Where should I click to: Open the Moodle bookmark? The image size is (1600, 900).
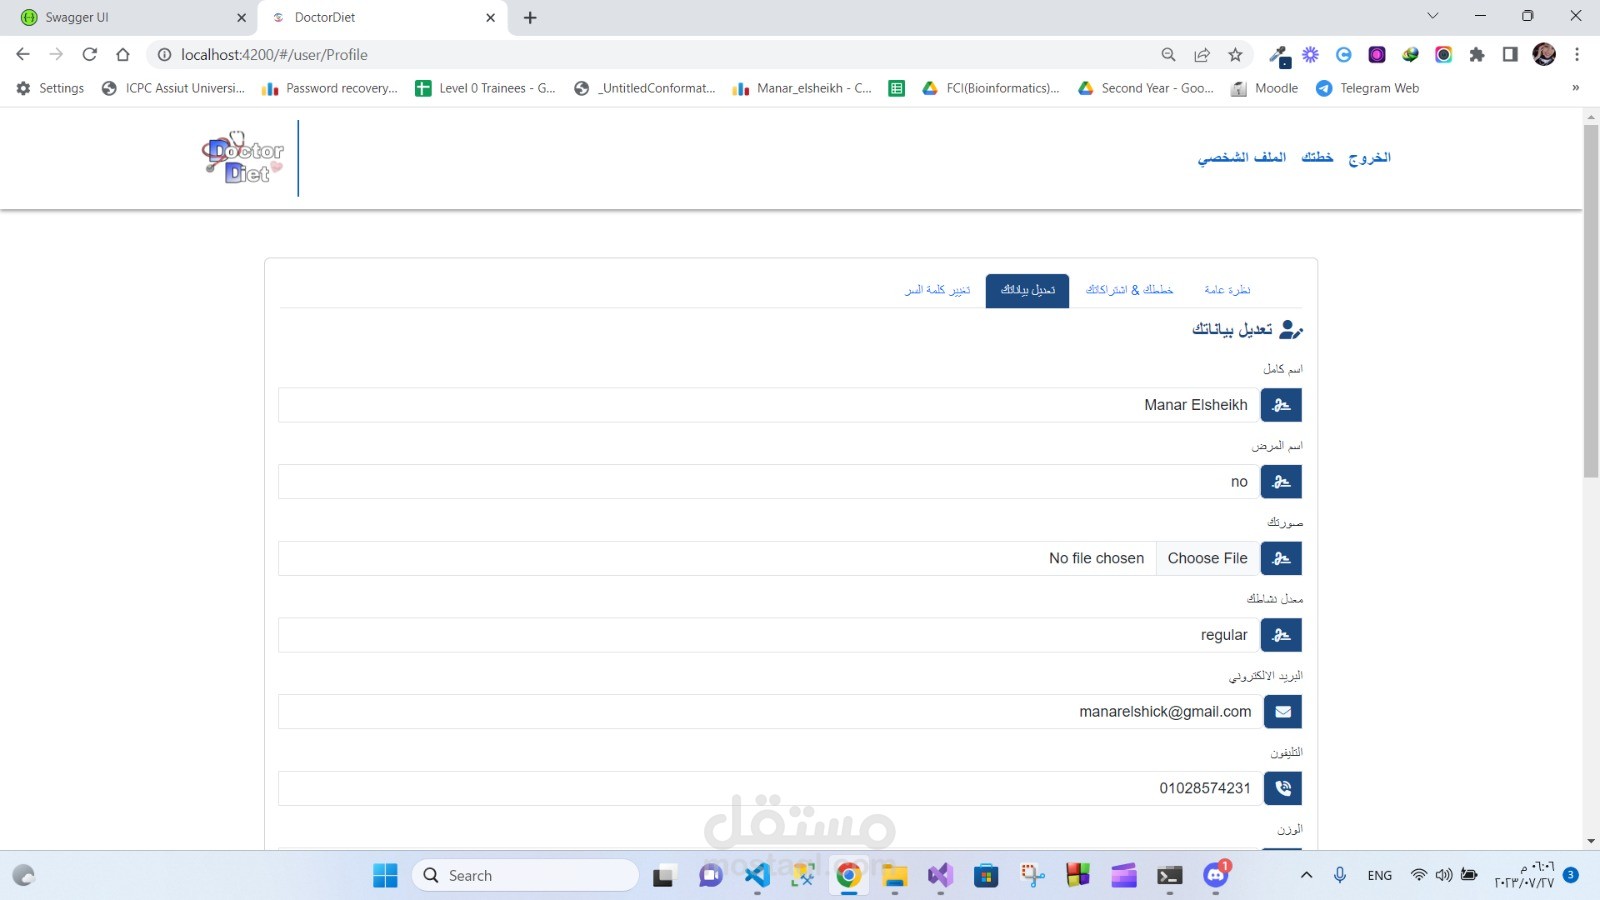tap(1265, 88)
